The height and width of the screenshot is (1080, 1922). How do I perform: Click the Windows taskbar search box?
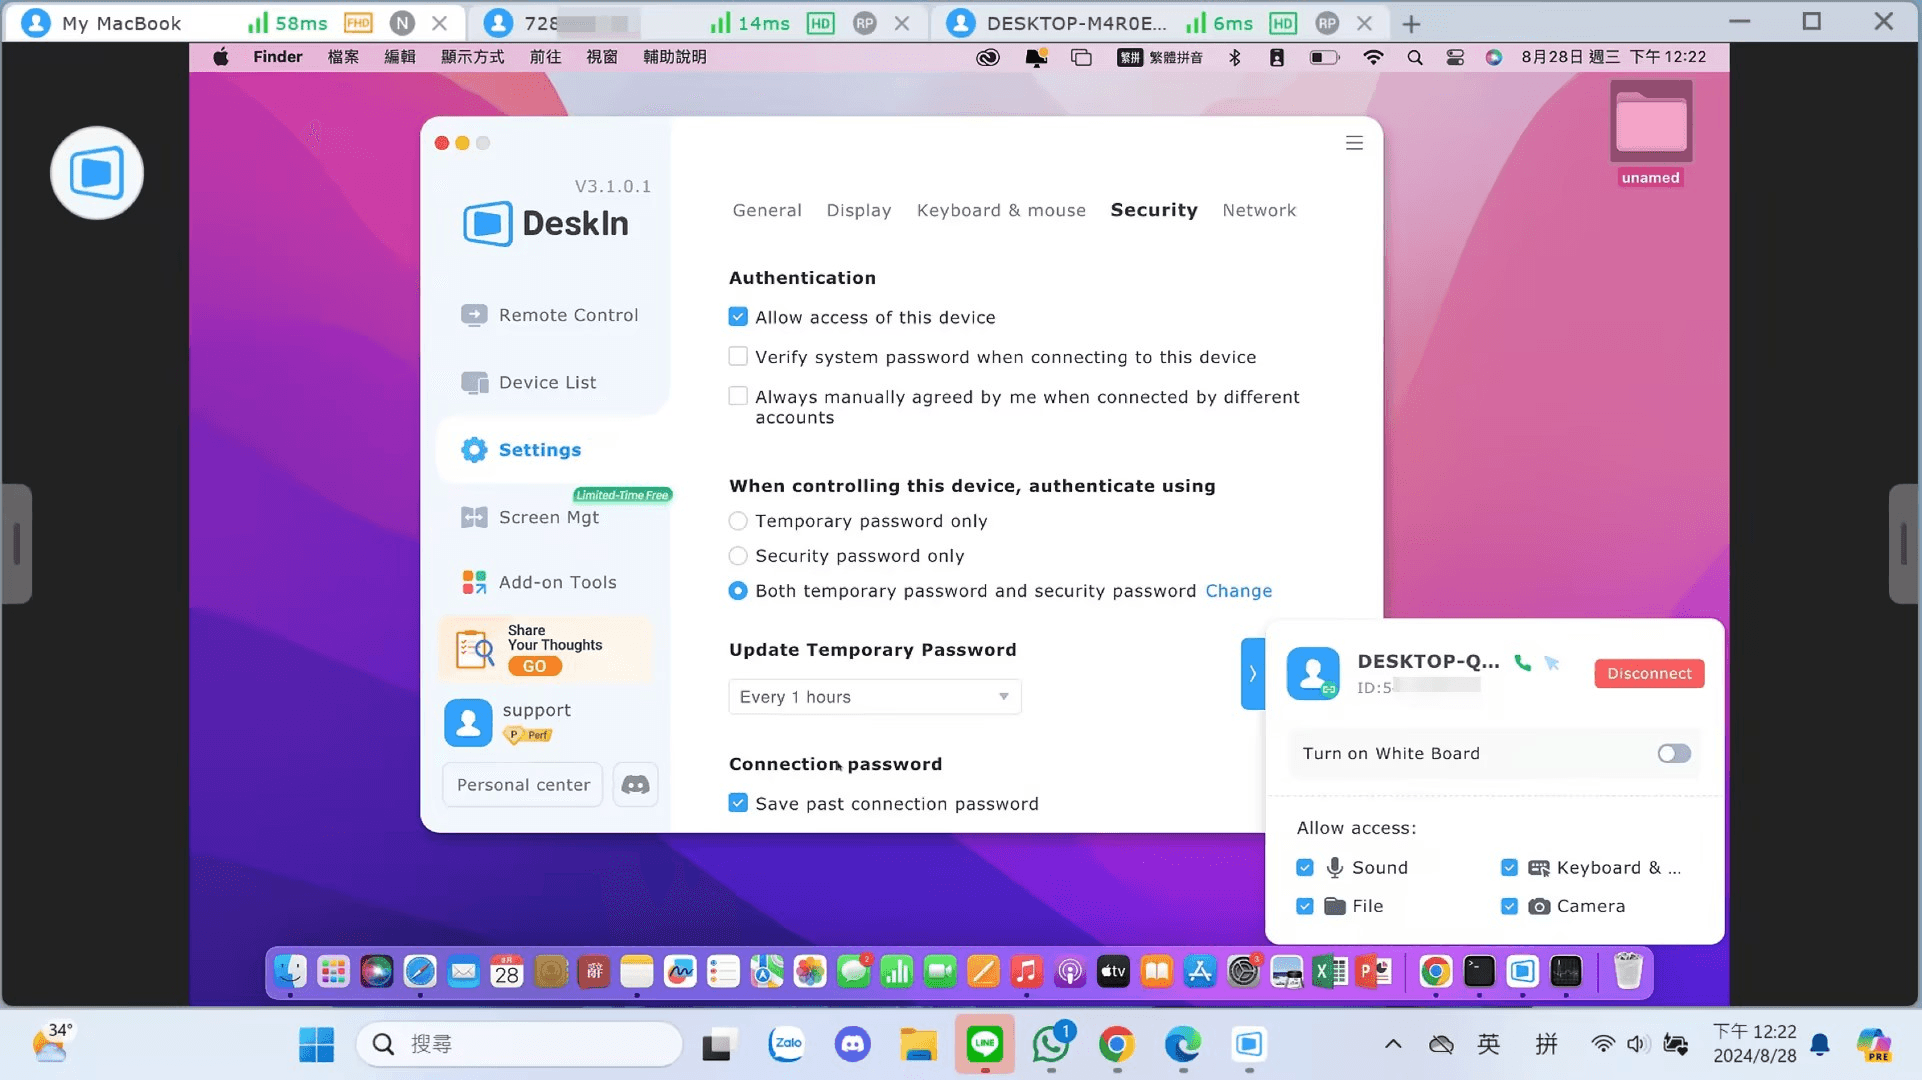(520, 1044)
